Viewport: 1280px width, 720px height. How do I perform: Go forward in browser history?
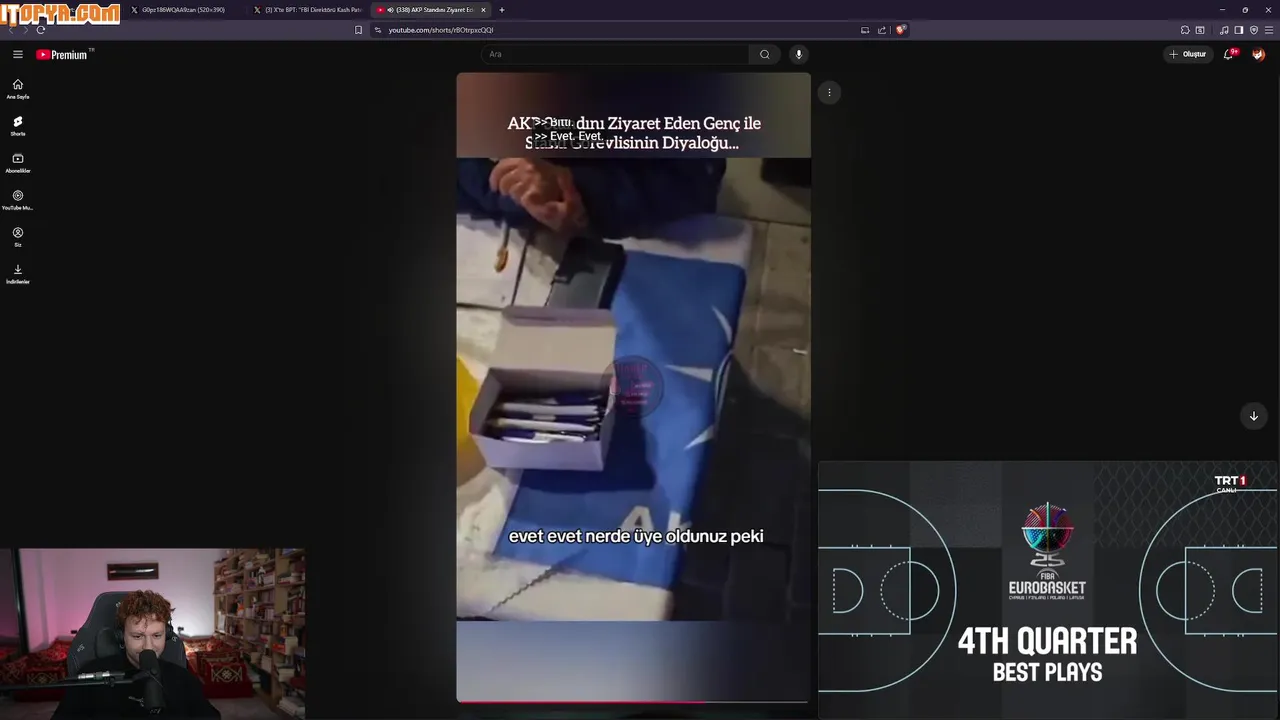[x=25, y=30]
